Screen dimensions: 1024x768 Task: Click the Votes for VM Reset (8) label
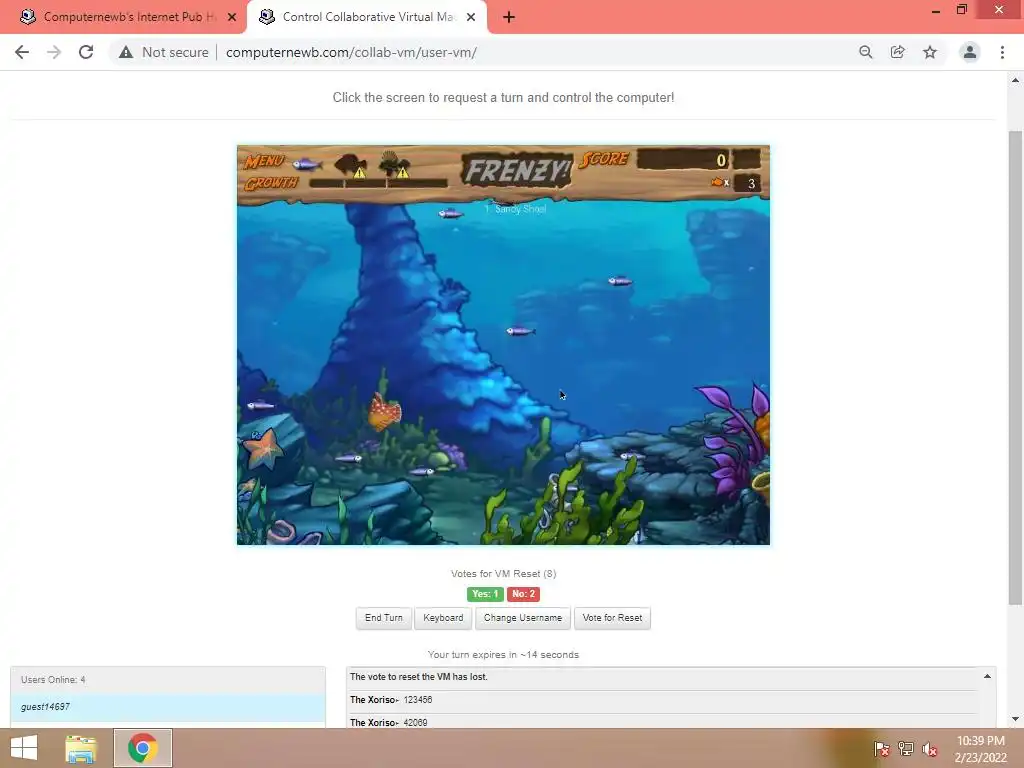[503, 574]
